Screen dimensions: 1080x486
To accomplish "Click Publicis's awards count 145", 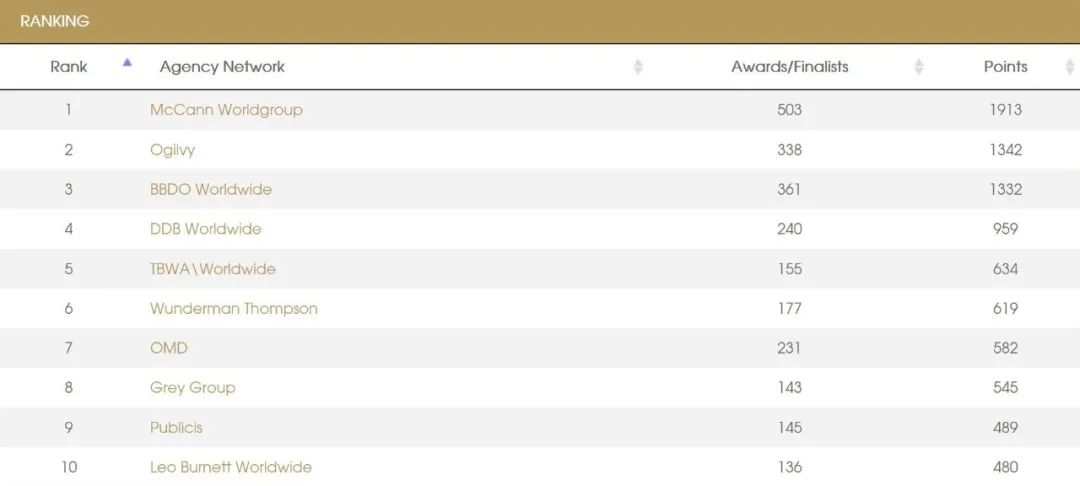I will (x=789, y=427).
